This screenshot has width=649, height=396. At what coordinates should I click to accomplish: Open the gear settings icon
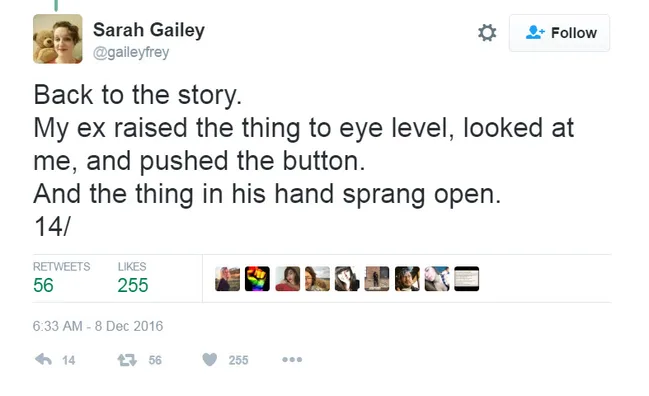click(487, 33)
